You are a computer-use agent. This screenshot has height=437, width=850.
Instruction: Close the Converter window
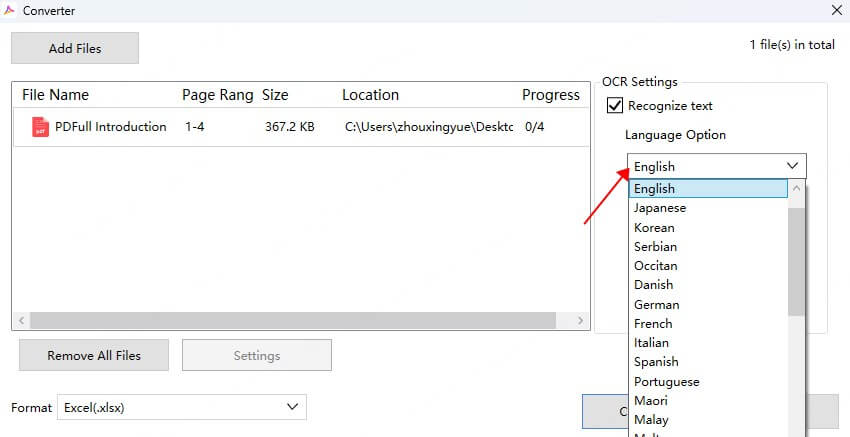836,10
